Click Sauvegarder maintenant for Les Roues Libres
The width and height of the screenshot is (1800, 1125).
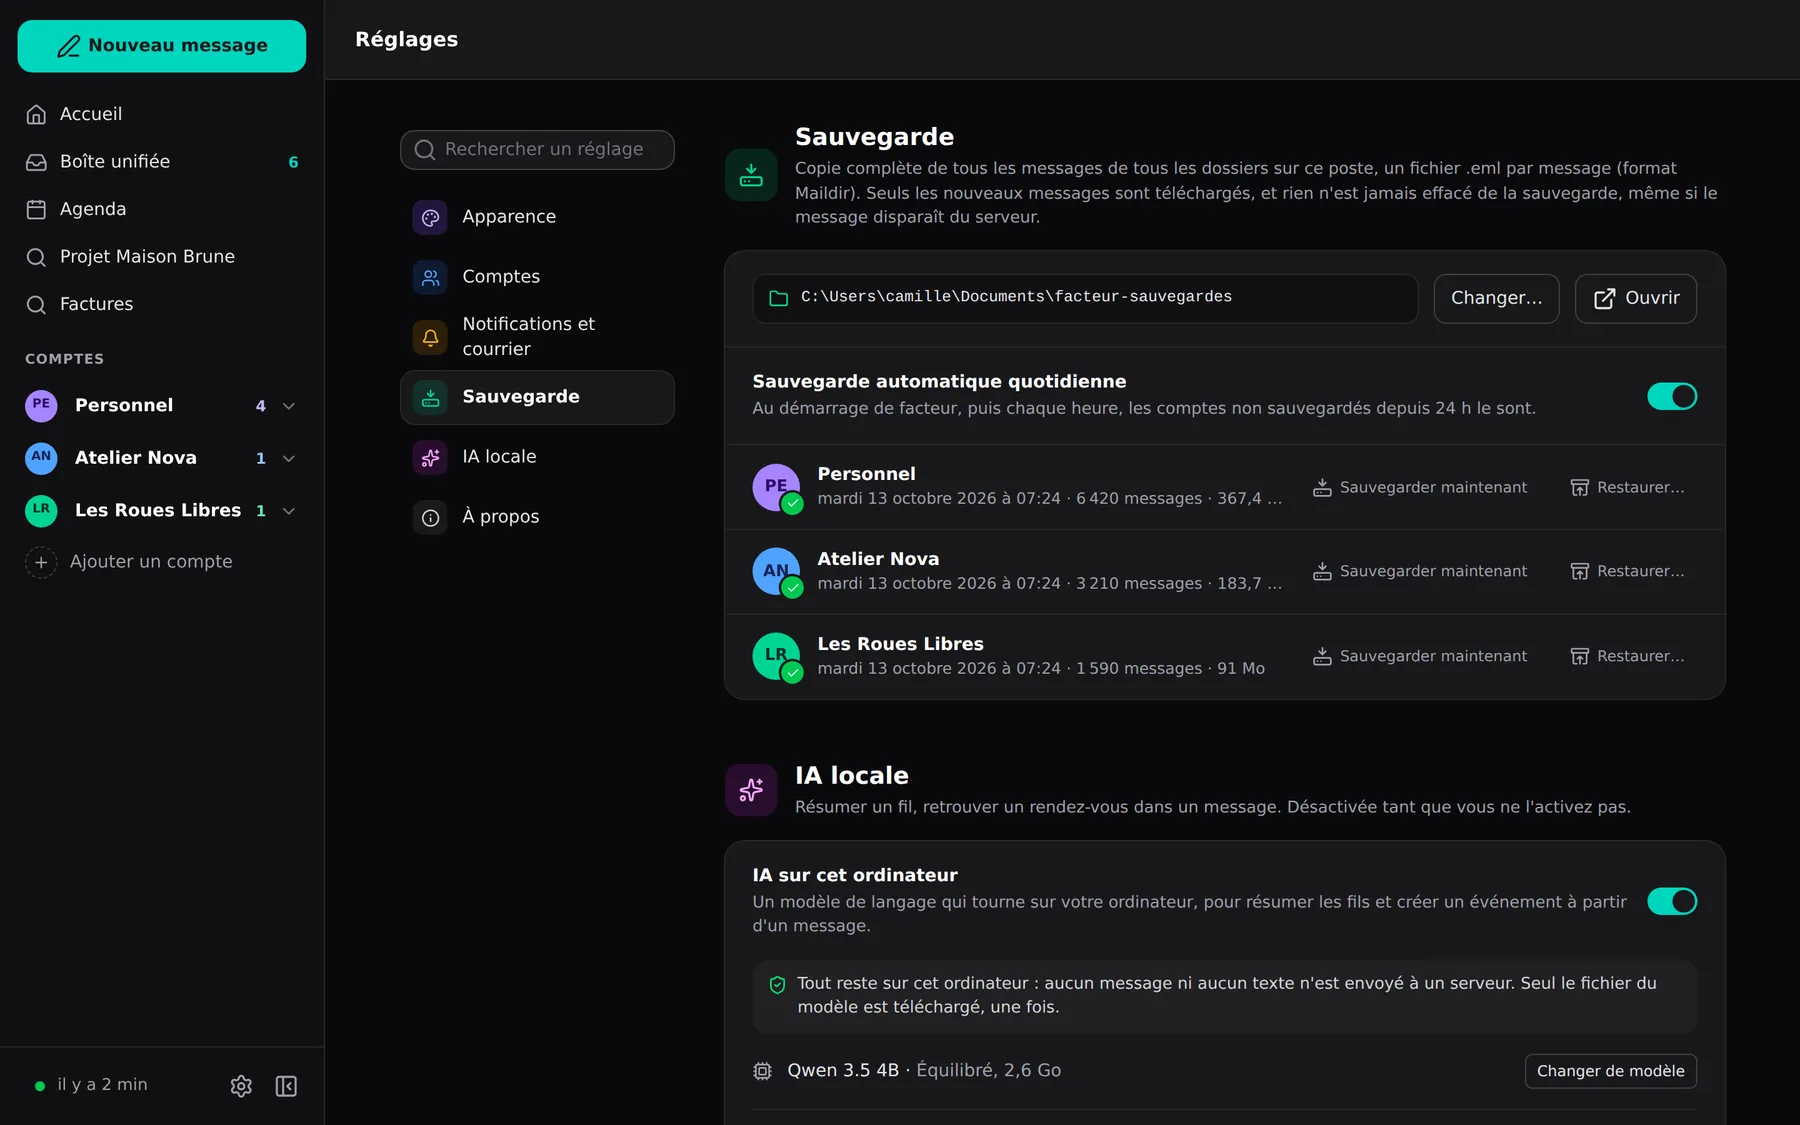point(1419,656)
